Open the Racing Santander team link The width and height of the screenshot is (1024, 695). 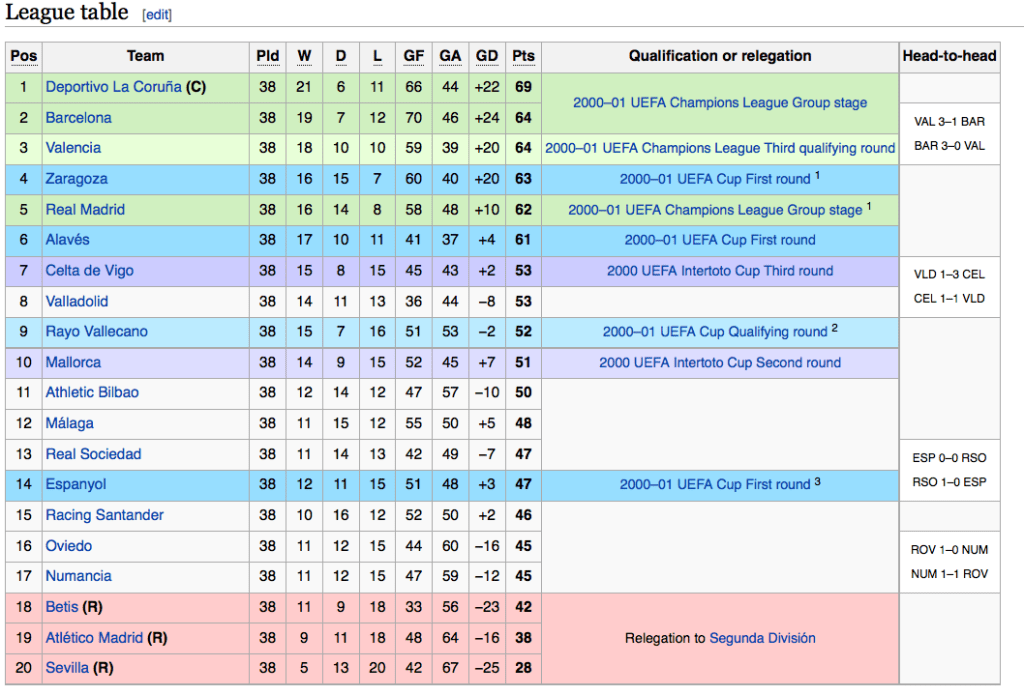pos(104,515)
